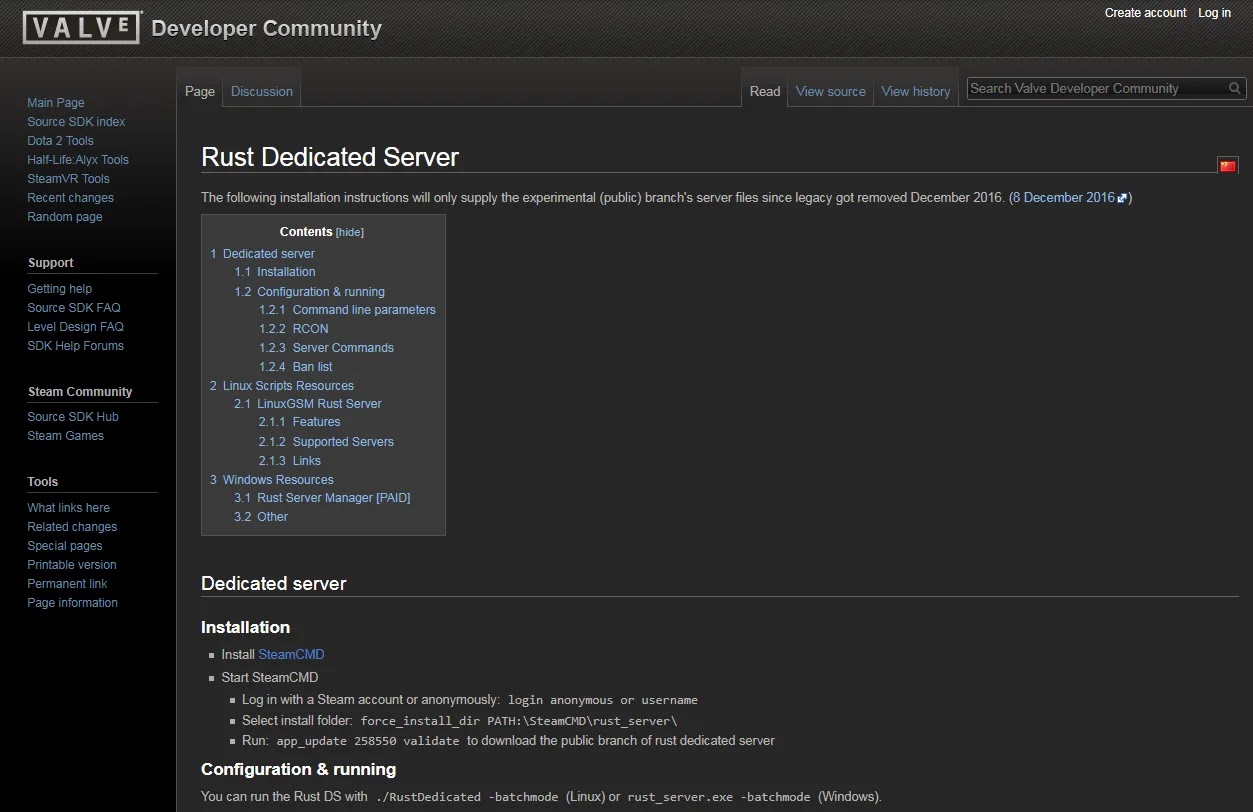
Task: Open the 8 December 2016 external link
Action: click(x=1069, y=198)
